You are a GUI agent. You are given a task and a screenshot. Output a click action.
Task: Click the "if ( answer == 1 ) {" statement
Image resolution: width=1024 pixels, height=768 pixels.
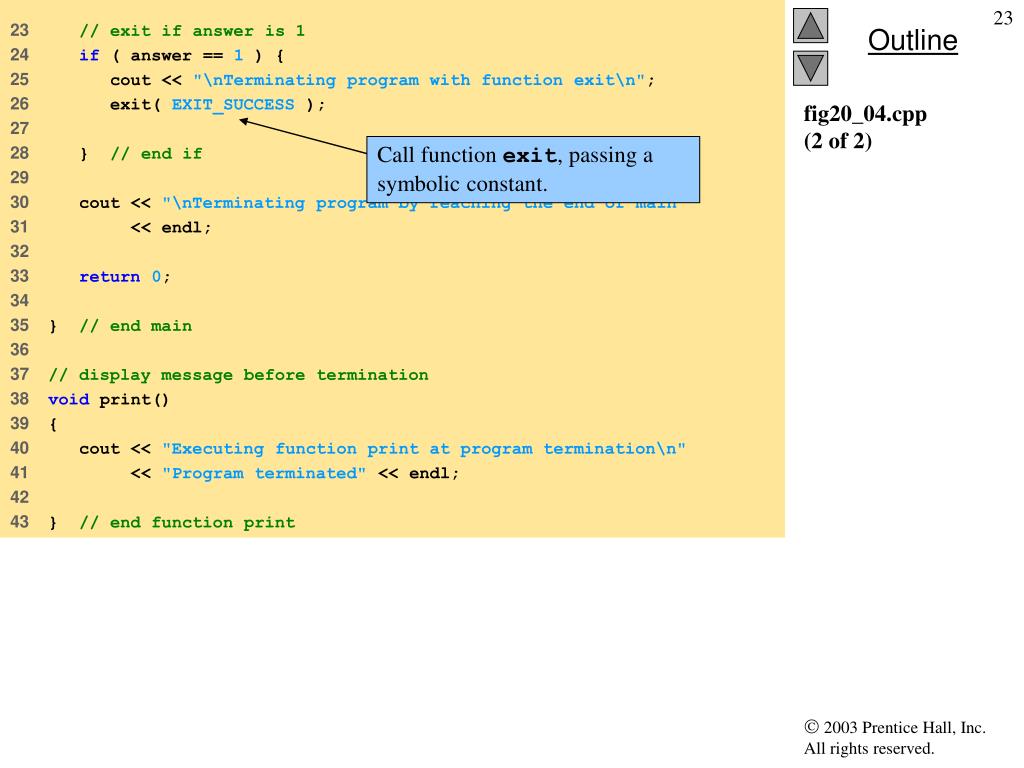(182, 56)
